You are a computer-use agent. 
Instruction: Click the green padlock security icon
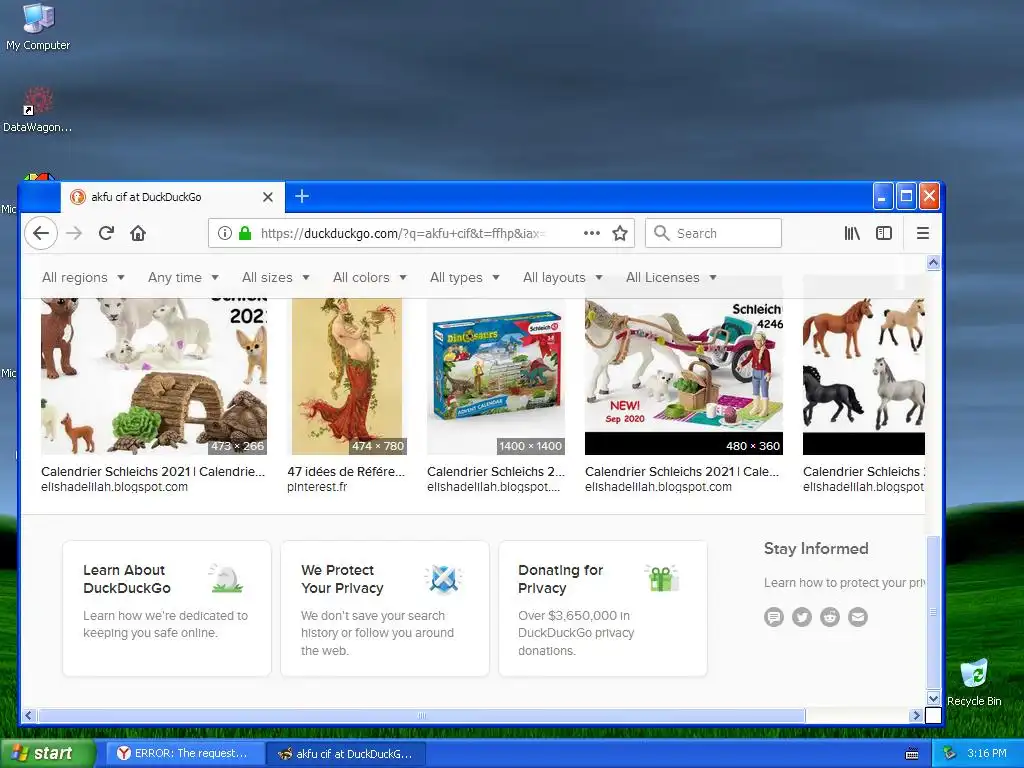click(x=245, y=233)
